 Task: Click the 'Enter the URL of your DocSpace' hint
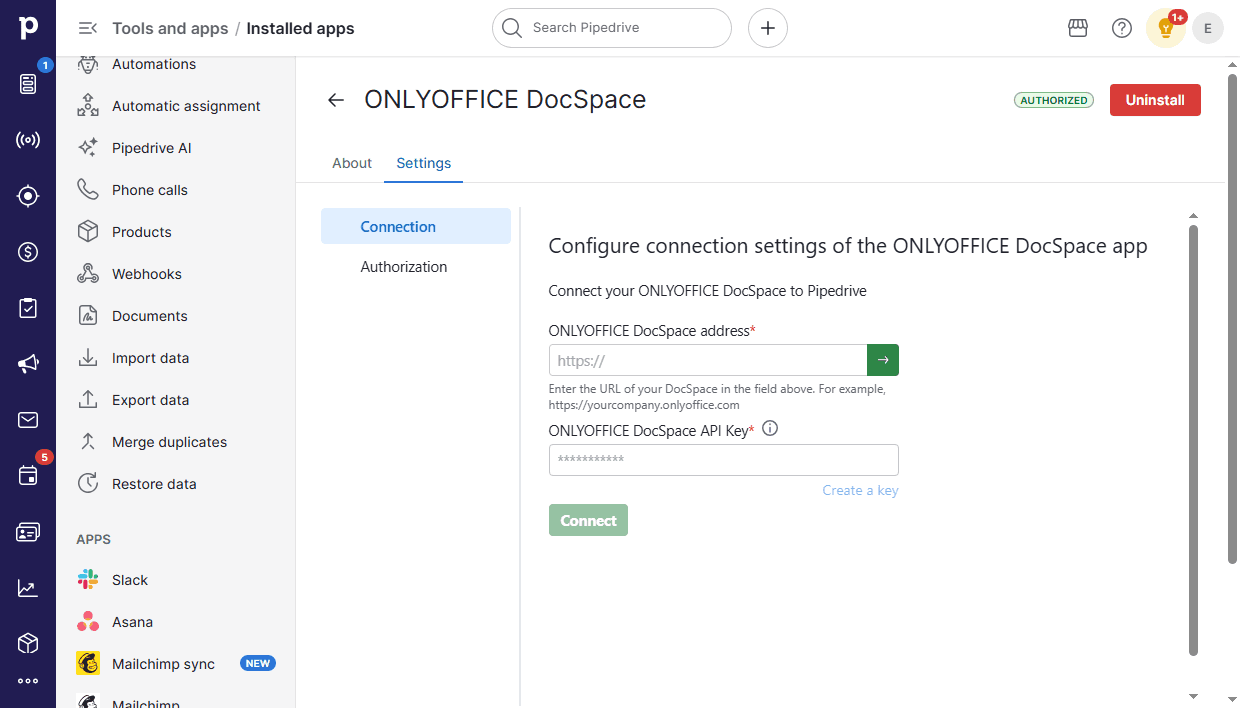click(717, 397)
